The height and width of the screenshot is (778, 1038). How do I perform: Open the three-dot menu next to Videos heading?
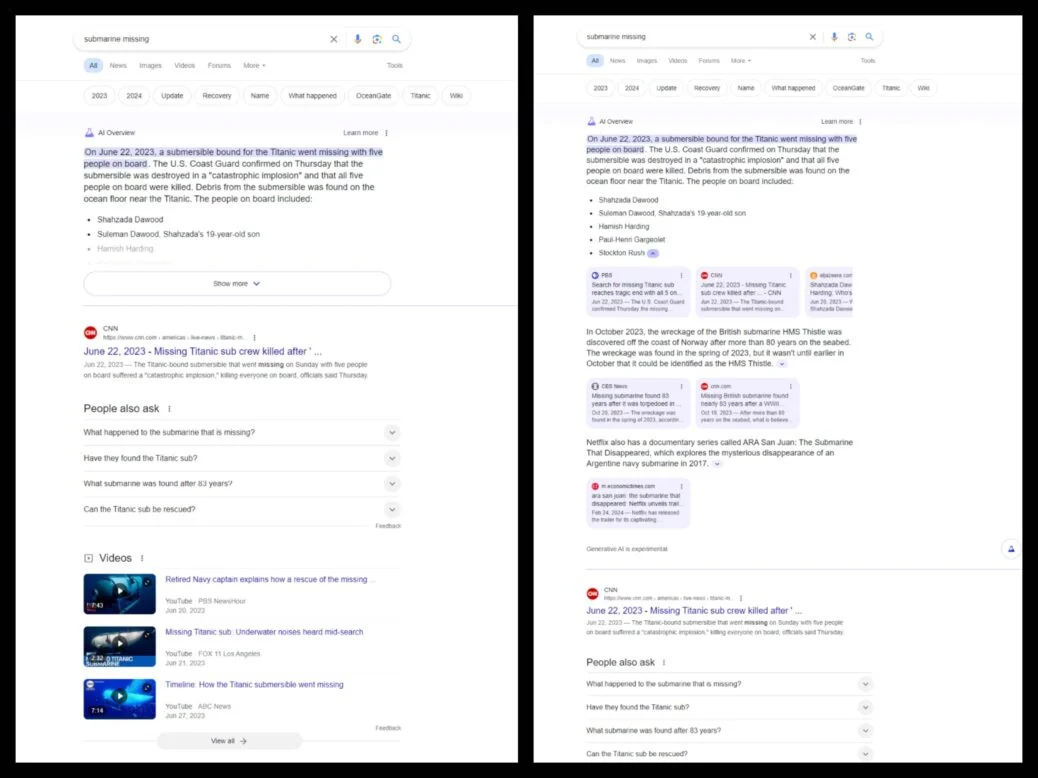point(142,558)
